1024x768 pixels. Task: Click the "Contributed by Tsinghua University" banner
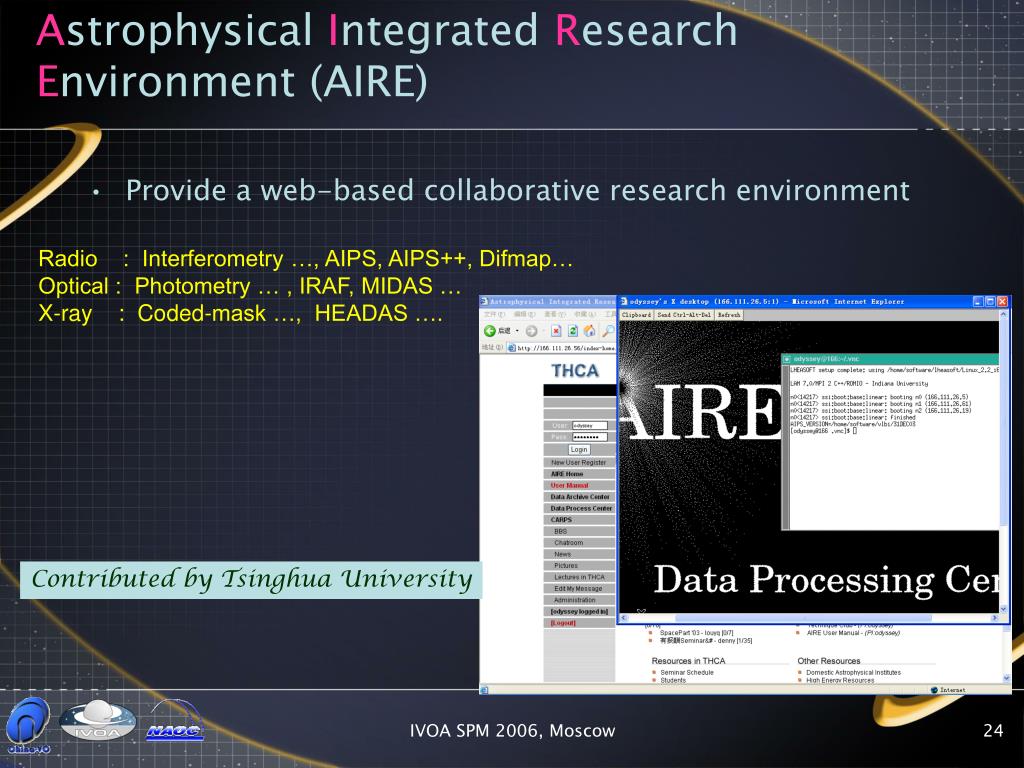[251, 580]
